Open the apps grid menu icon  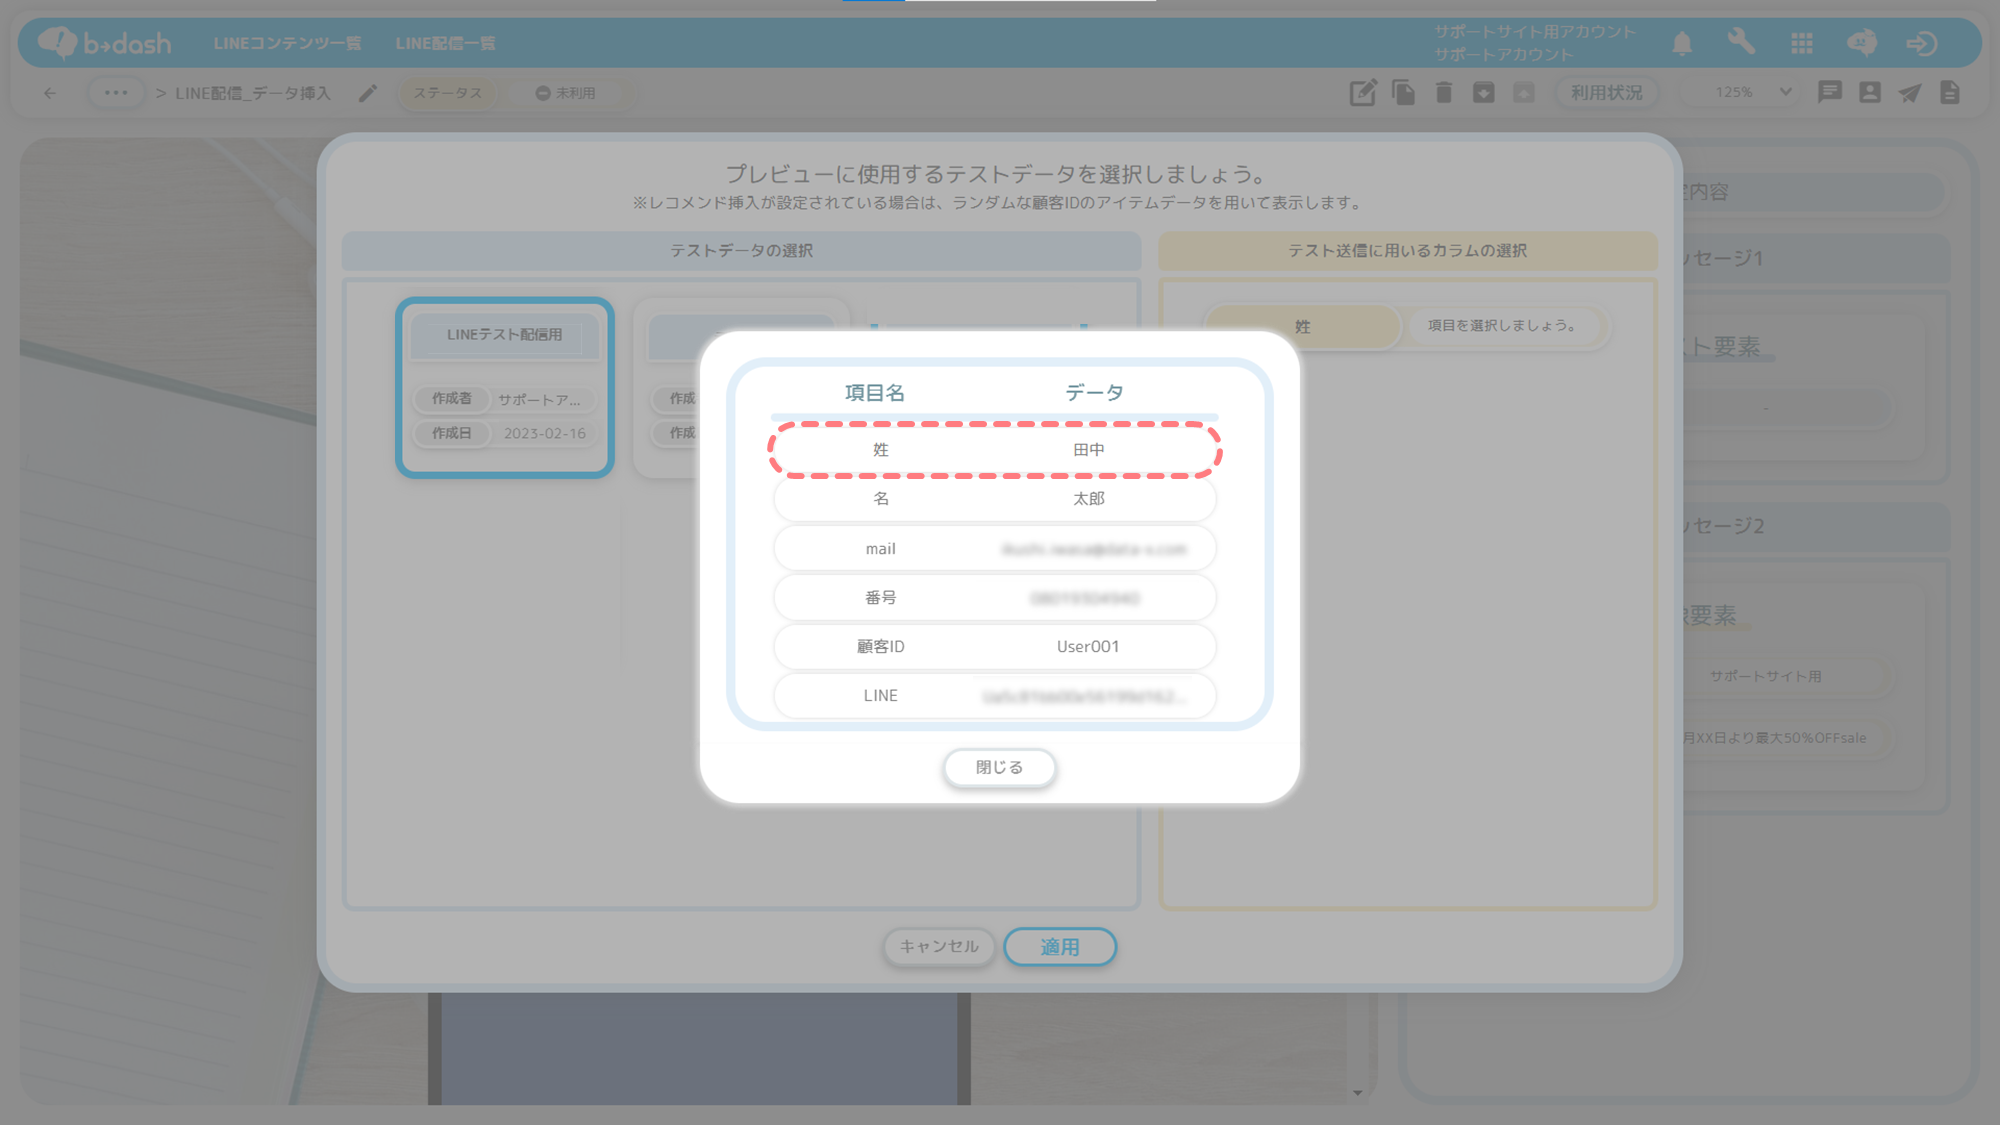(1801, 43)
